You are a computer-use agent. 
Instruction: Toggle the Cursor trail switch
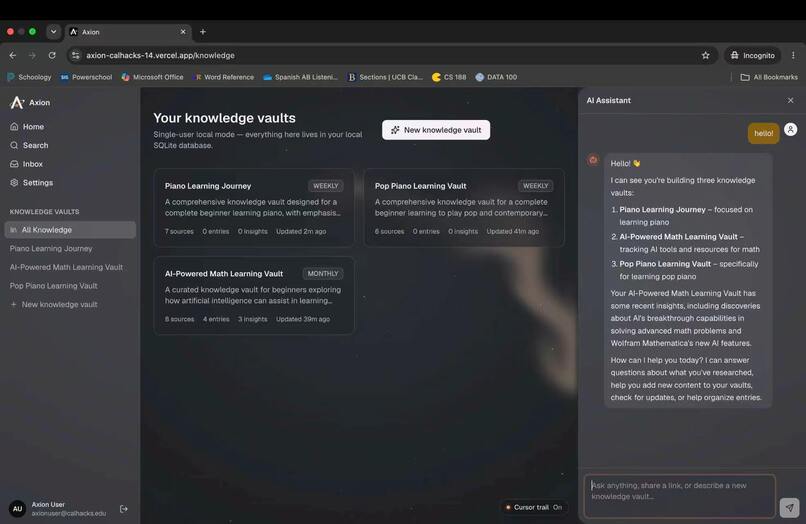[x=535, y=507]
